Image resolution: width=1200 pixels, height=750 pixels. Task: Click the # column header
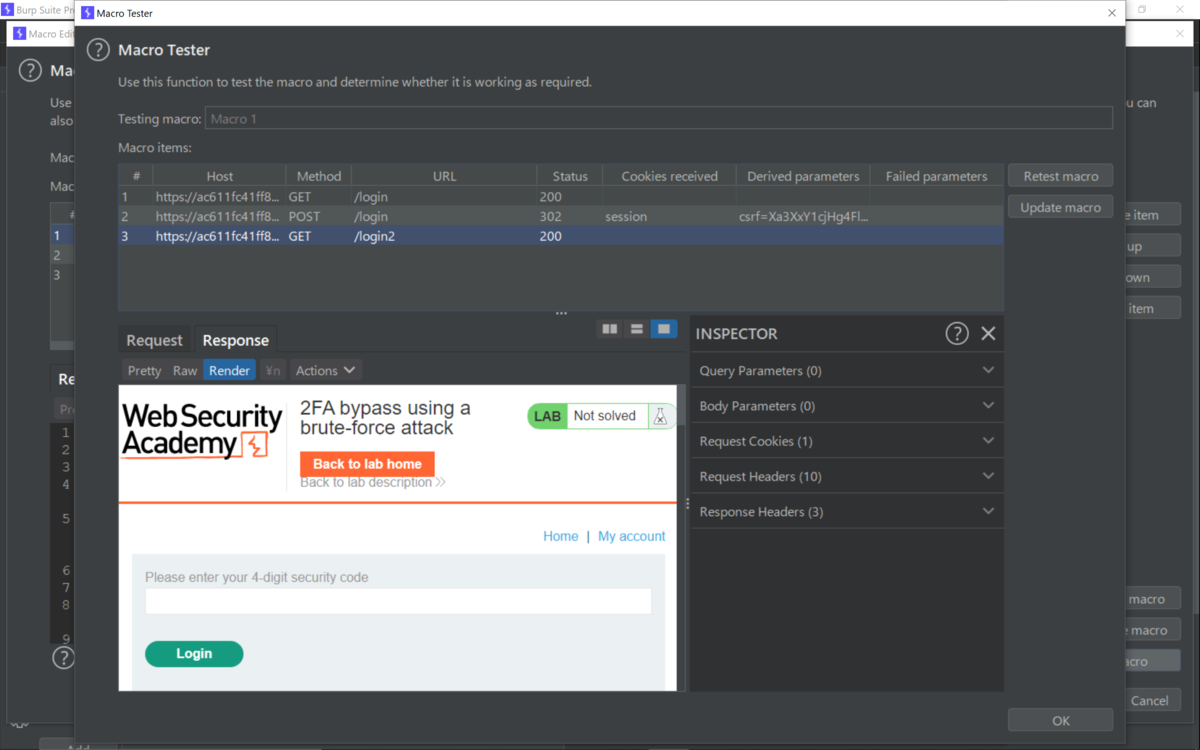(x=136, y=176)
